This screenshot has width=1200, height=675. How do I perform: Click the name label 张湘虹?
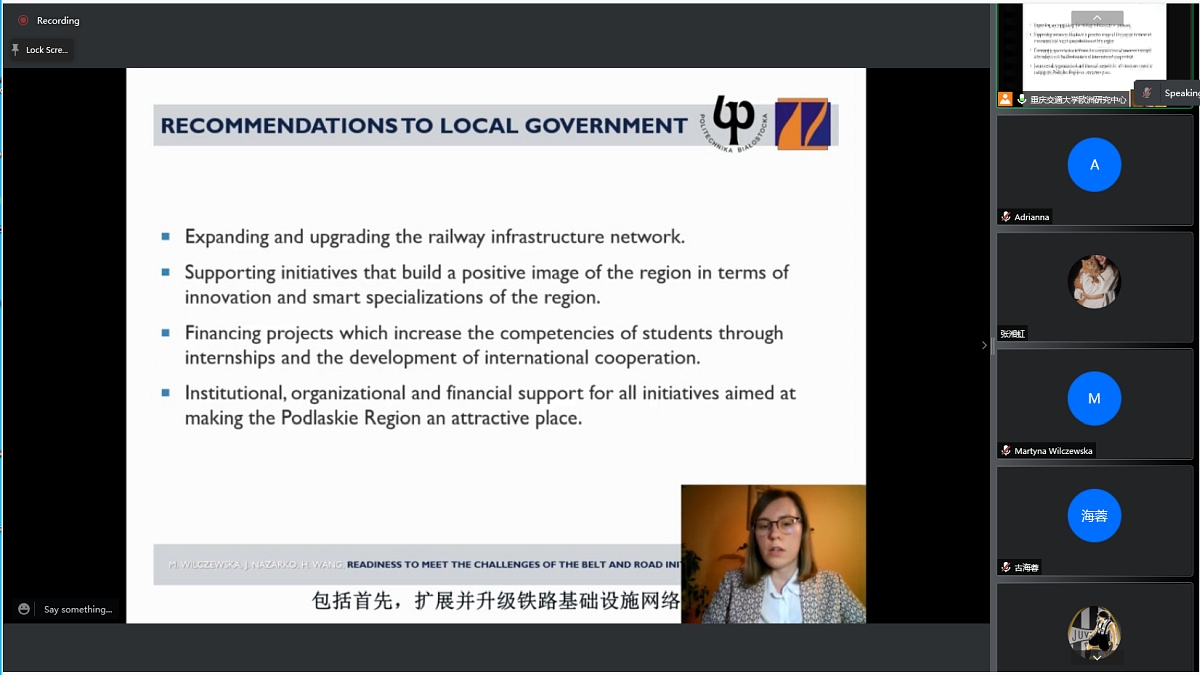tap(1013, 334)
